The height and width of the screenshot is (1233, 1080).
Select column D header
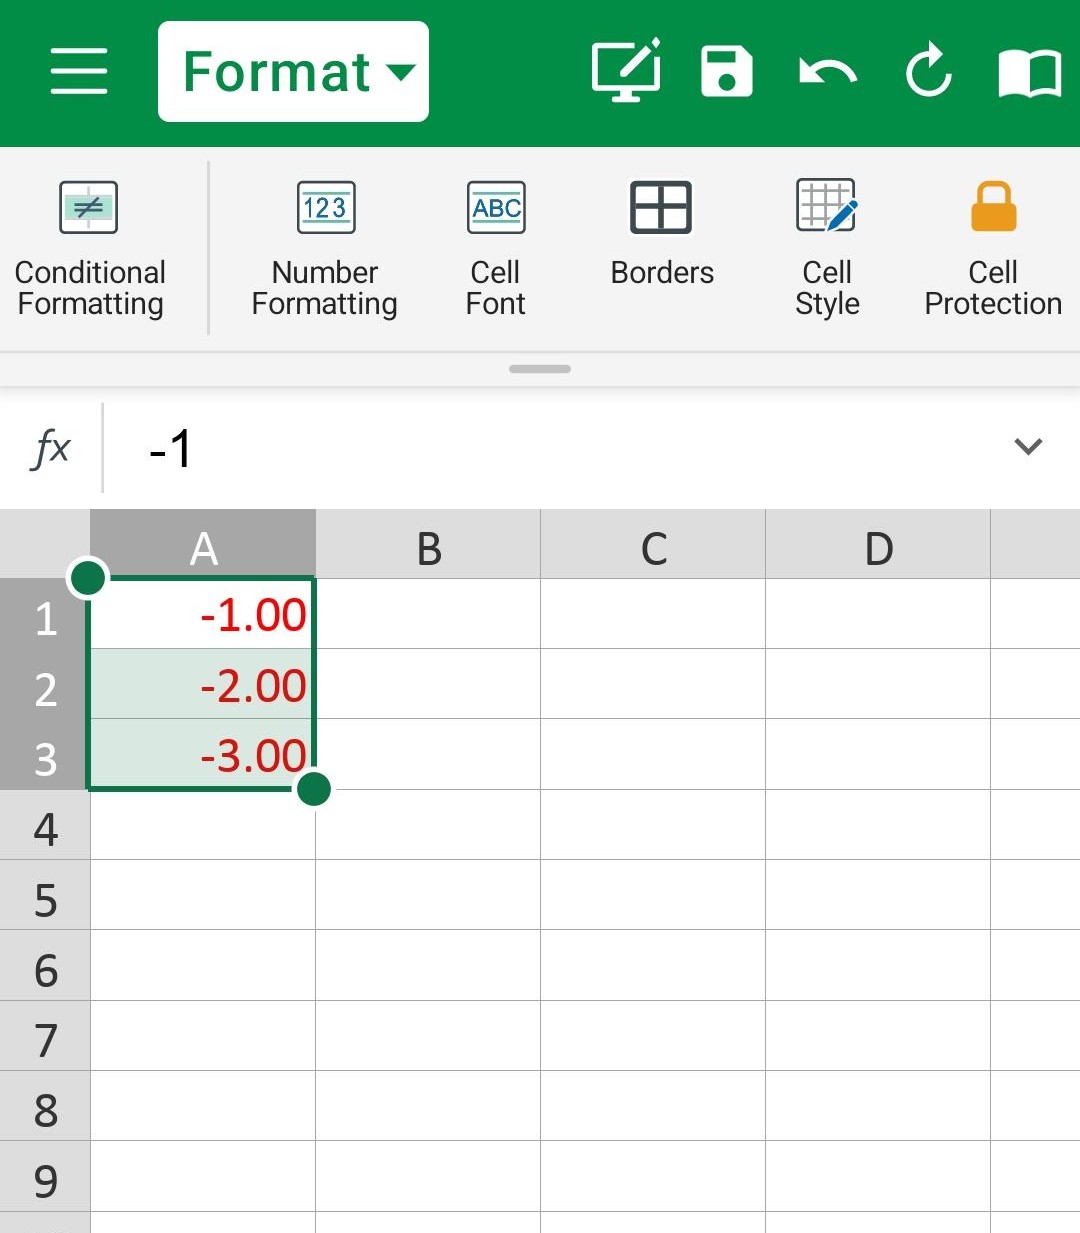tap(878, 544)
